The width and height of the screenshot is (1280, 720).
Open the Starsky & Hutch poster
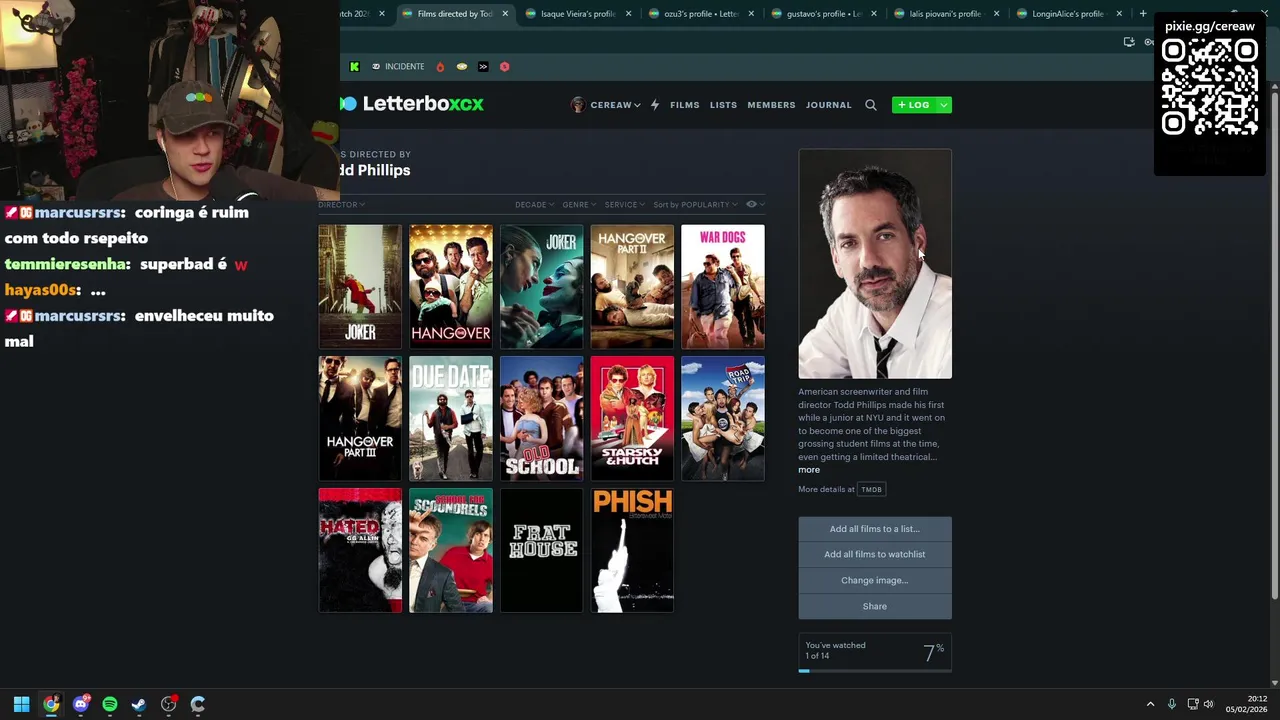pos(632,418)
